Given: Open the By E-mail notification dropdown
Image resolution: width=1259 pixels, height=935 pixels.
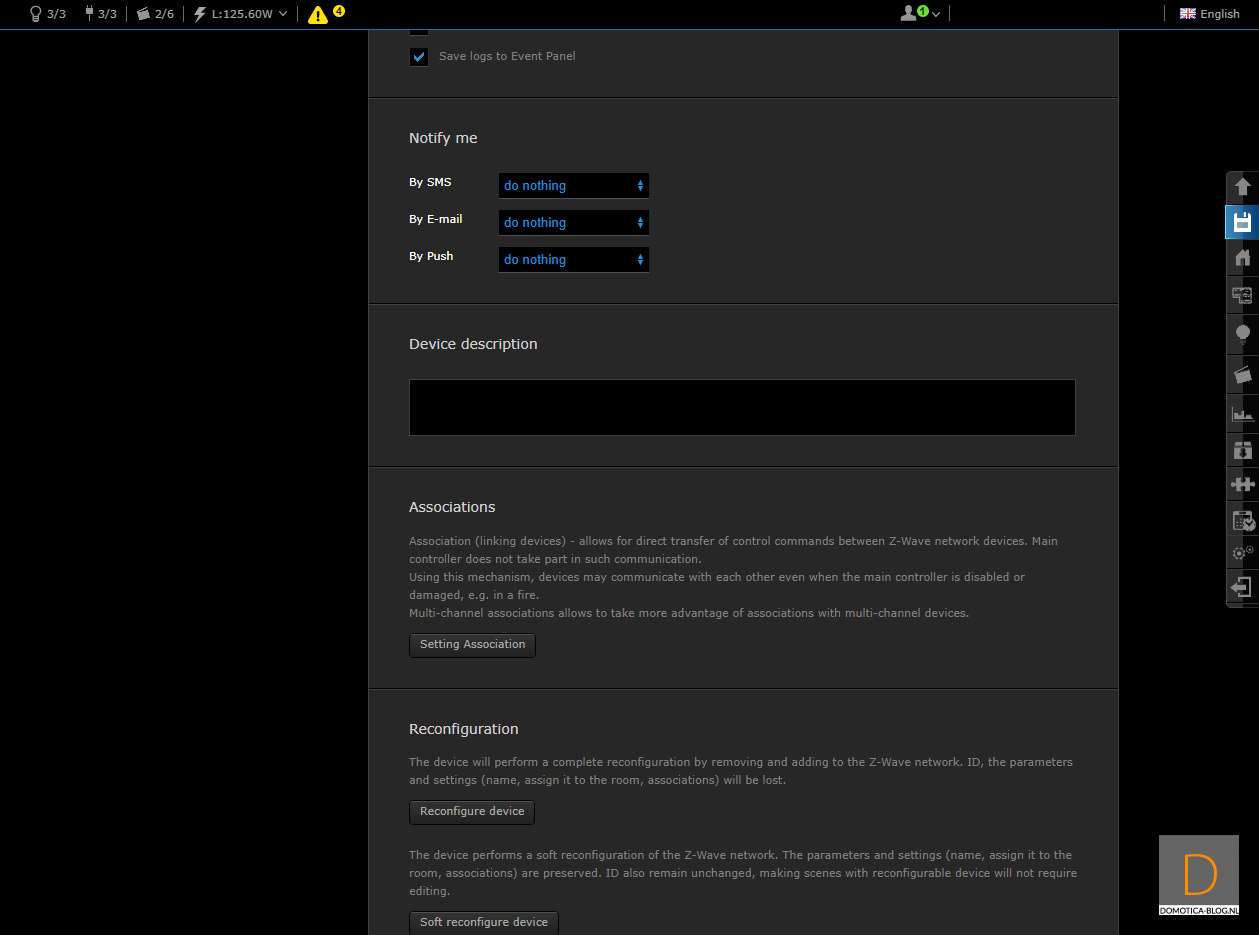Looking at the screenshot, I should pos(573,223).
